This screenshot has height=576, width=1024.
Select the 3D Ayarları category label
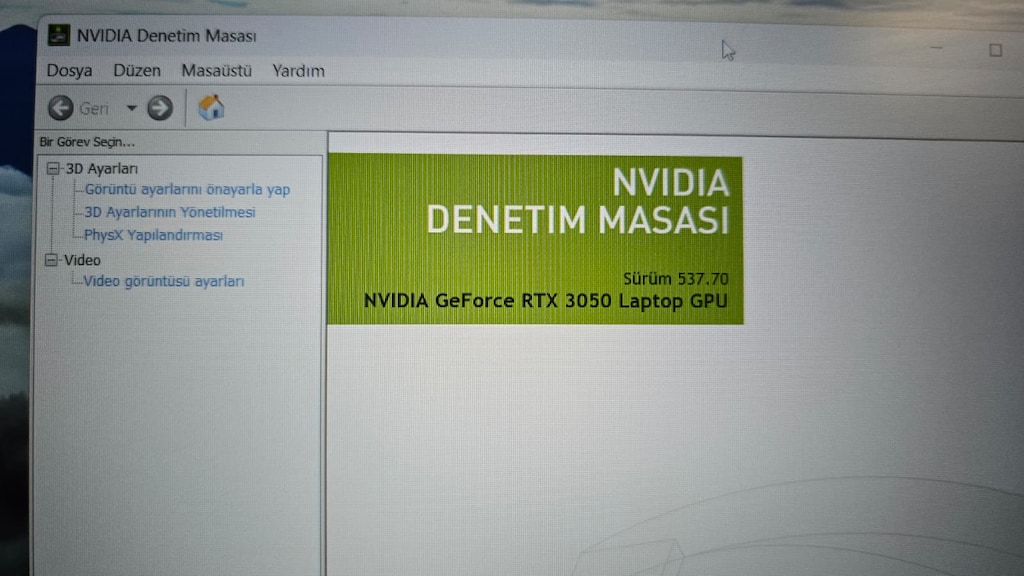[x=102, y=168]
